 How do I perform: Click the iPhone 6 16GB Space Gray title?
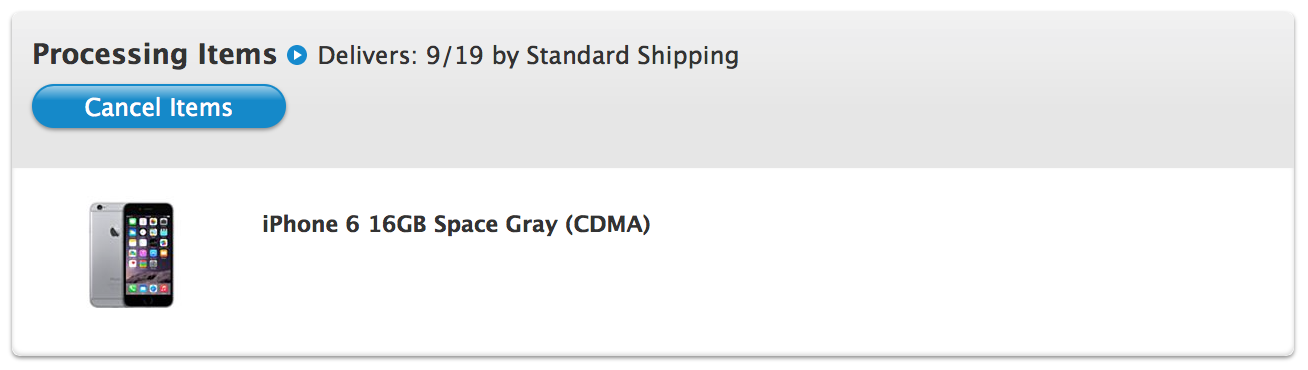[x=456, y=224]
